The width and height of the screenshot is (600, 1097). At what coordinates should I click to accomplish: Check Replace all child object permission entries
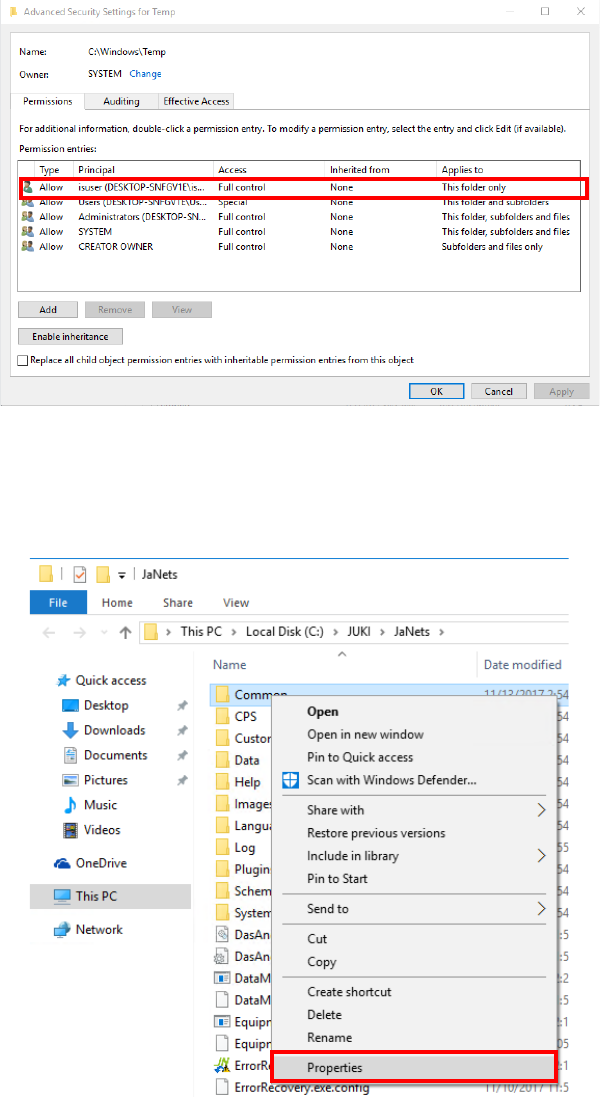coord(23,360)
